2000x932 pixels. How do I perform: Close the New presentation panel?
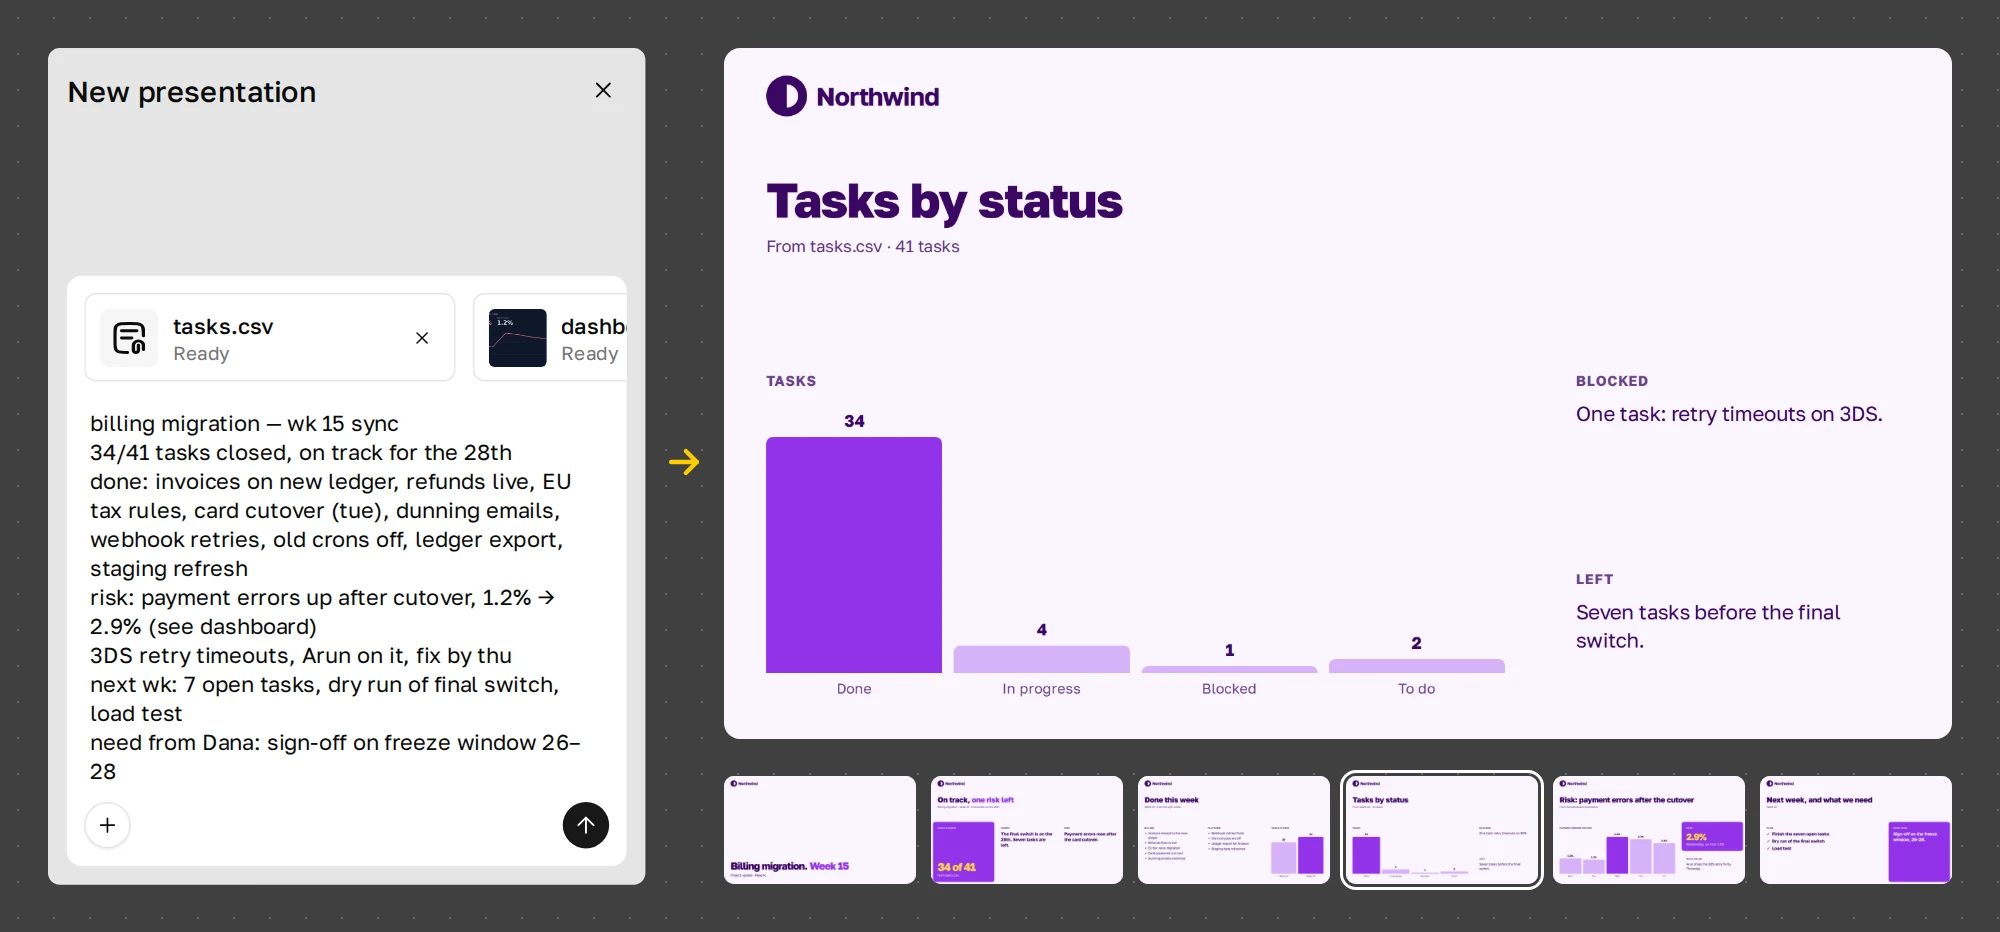[x=603, y=90]
